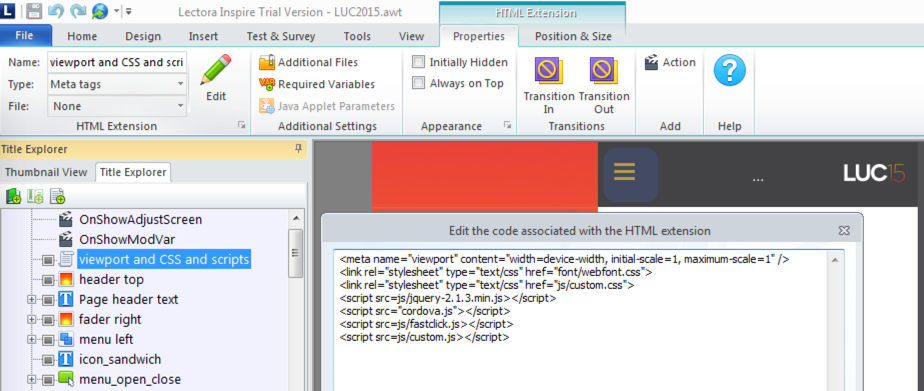This screenshot has width=924, height=391.
Task: Click the Redo arrow icon
Action: pyautogui.click(x=78, y=10)
